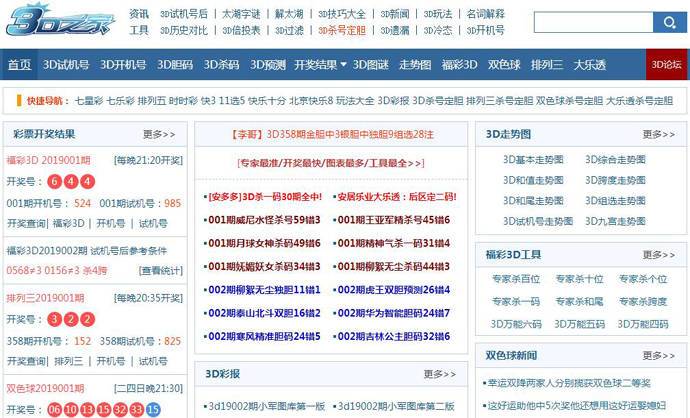Open the 3D基本走势图 link

pyautogui.click(x=527, y=159)
